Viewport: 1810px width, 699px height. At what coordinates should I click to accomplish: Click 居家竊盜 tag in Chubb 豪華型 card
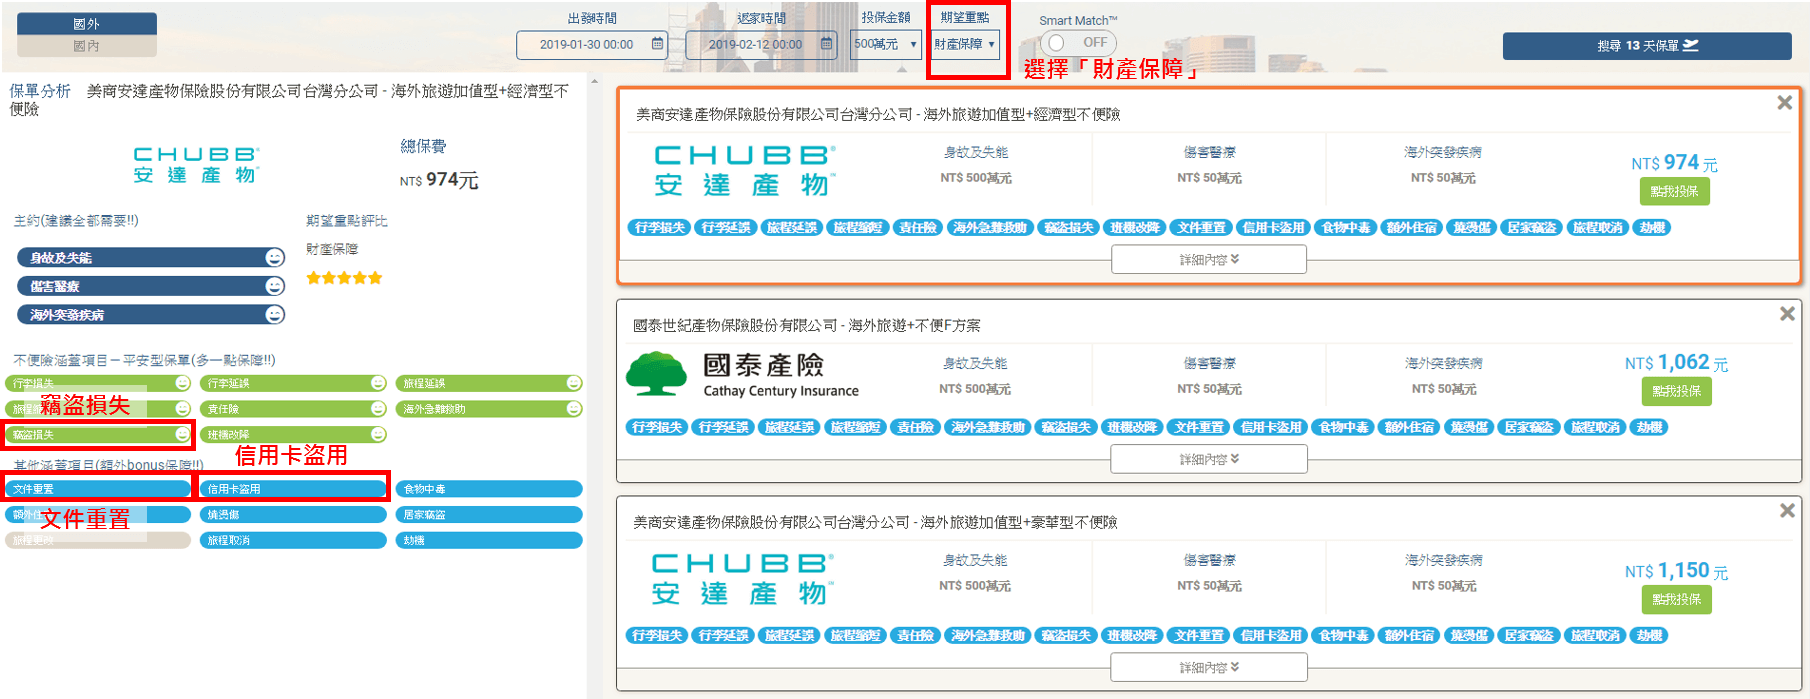[1529, 636]
